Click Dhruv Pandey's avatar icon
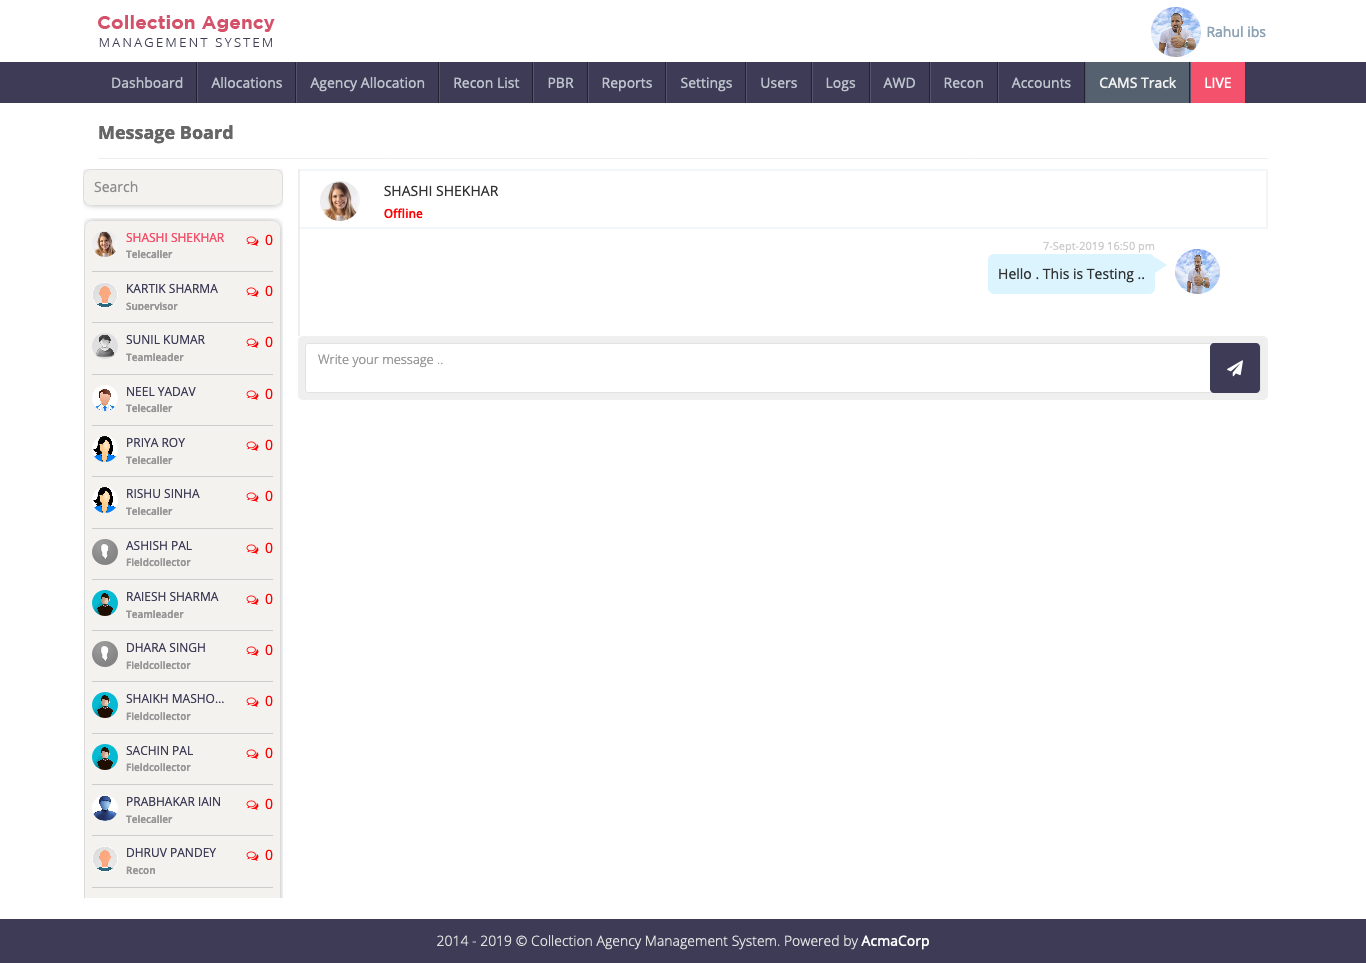1366x963 pixels. coord(105,859)
